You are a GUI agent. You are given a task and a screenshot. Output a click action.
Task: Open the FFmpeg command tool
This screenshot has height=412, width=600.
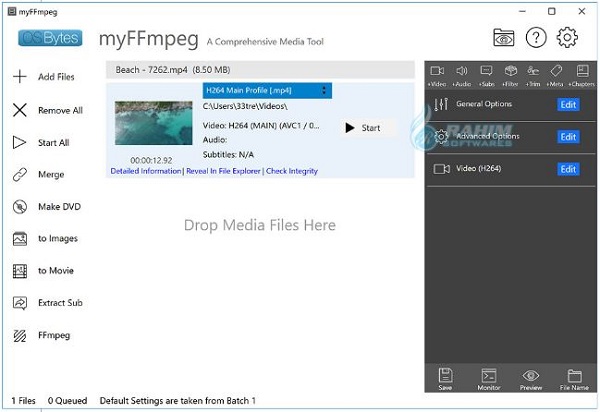tap(41, 335)
